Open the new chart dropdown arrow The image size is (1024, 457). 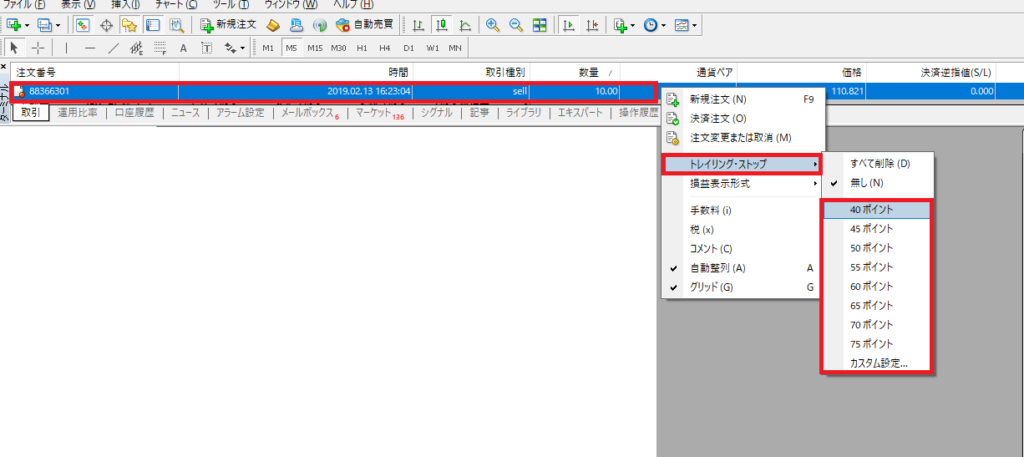click(26, 24)
